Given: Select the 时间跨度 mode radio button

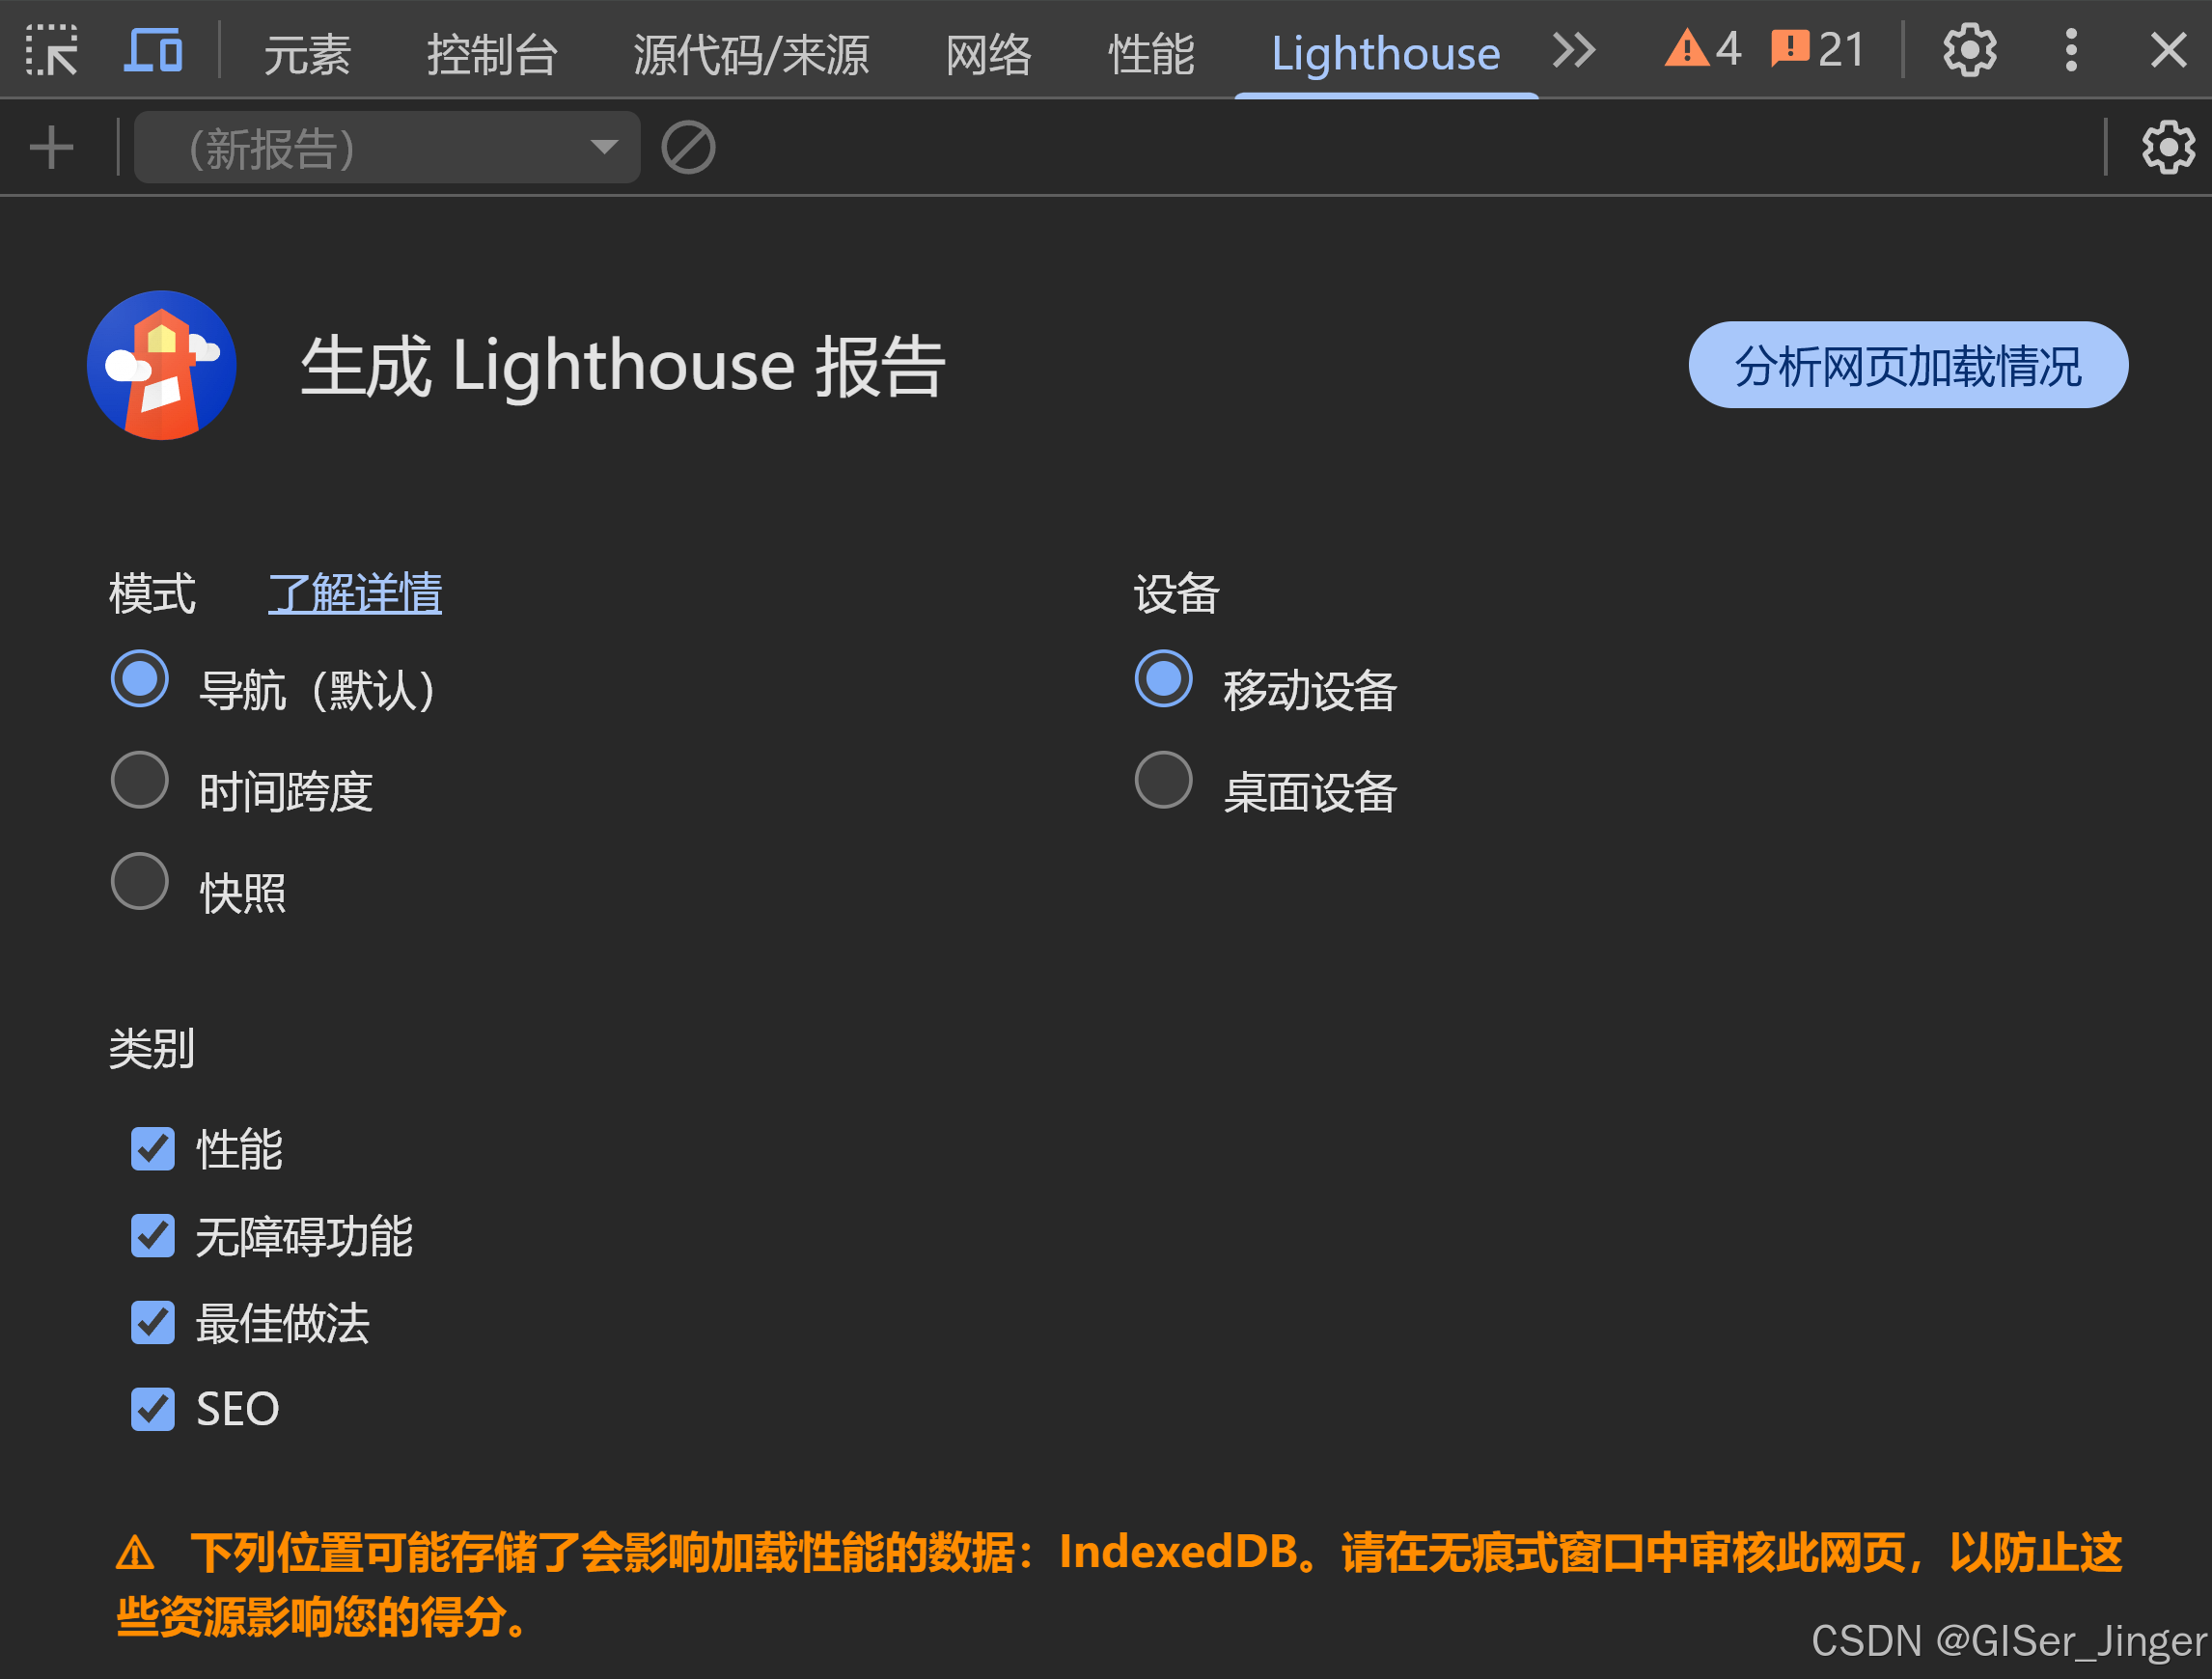Looking at the screenshot, I should [x=139, y=780].
